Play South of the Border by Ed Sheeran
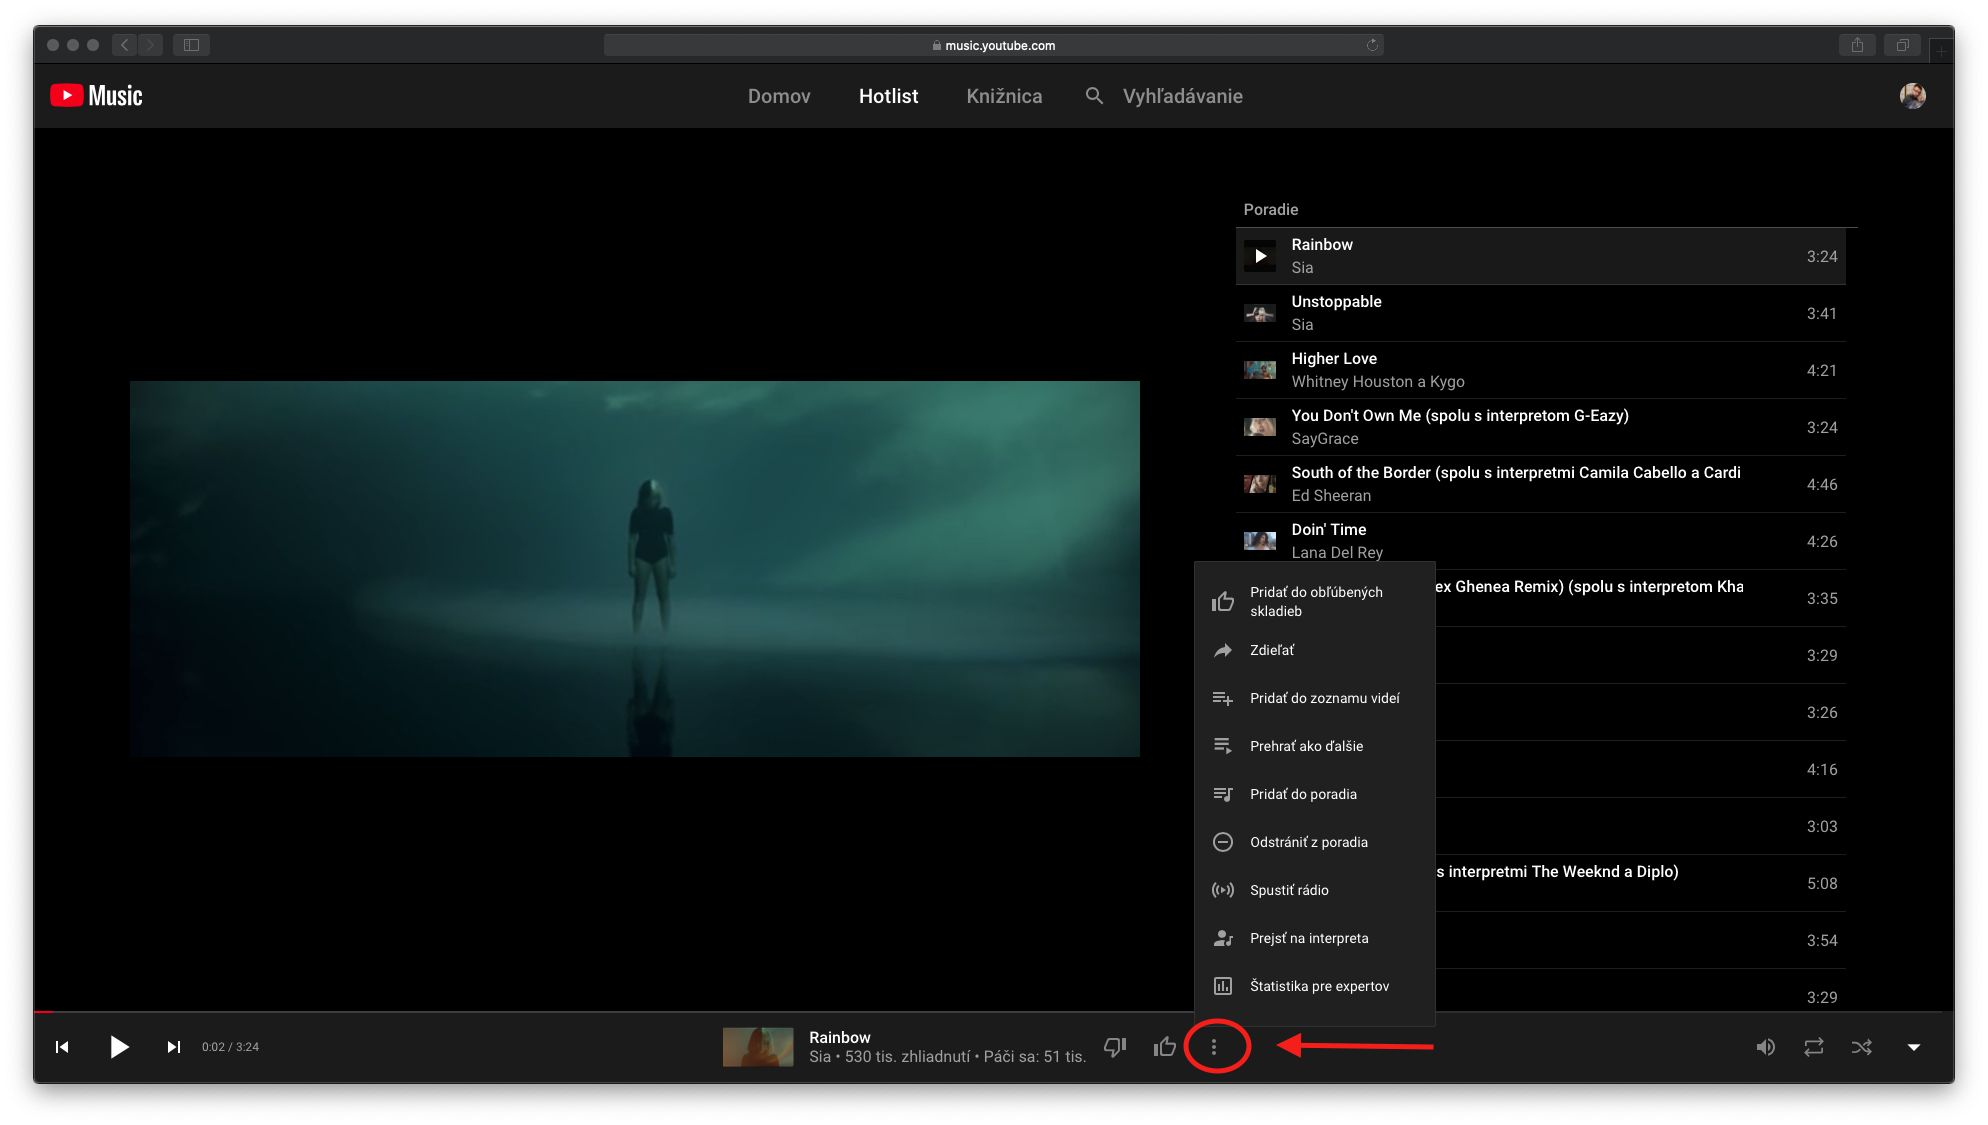Viewport: 1988px width, 1125px height. (1540, 484)
